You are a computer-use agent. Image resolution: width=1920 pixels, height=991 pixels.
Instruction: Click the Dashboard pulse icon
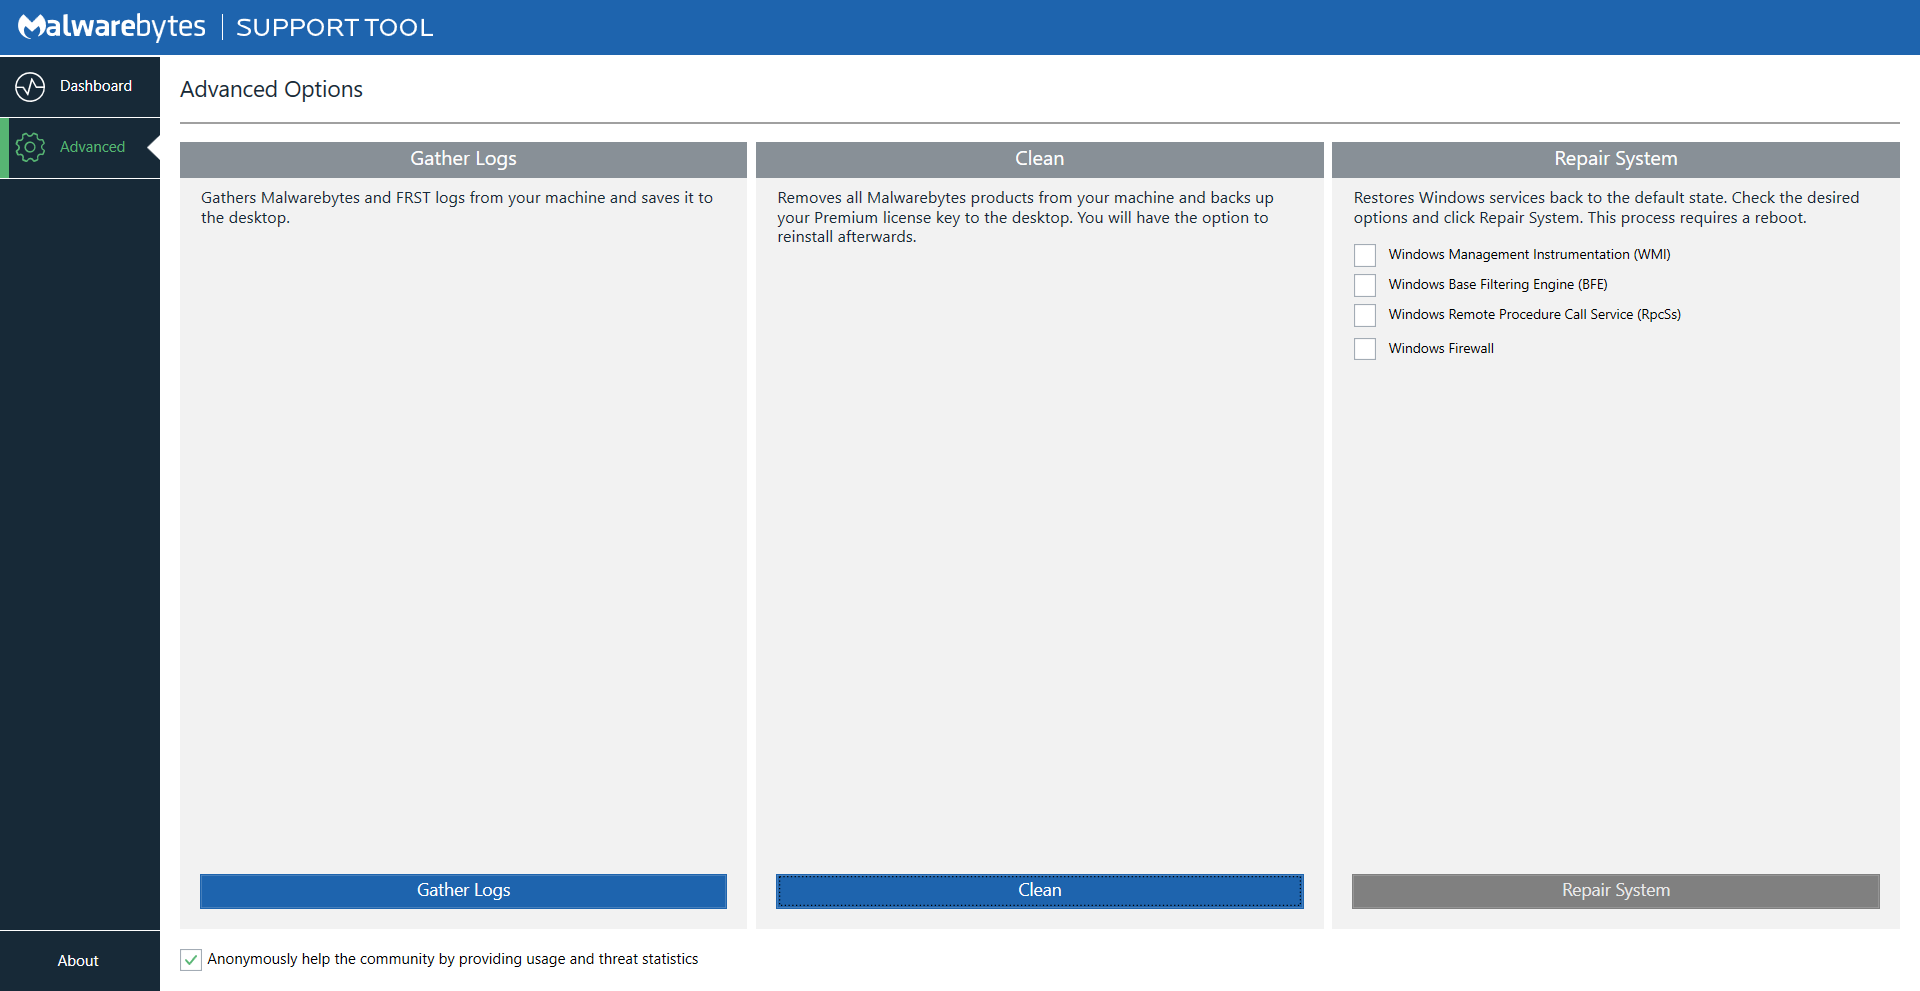tap(30, 87)
